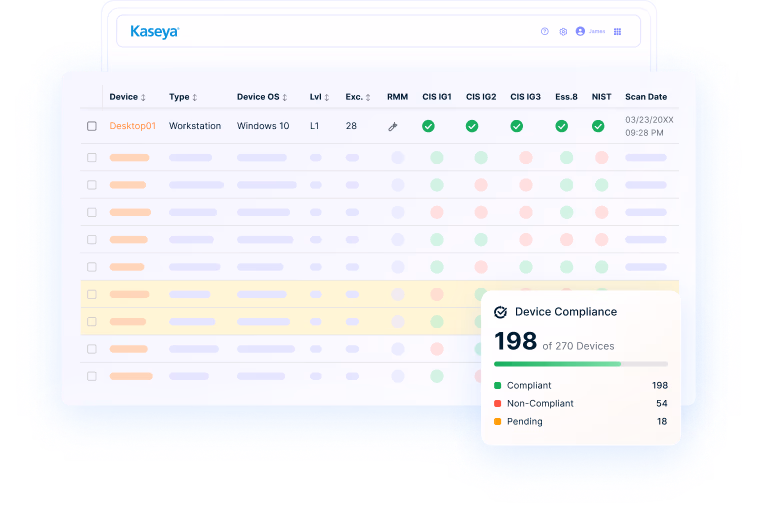This screenshot has width=758, height=520.
Task: Click the red Non-Compliant legend swatch
Action: click(x=497, y=404)
